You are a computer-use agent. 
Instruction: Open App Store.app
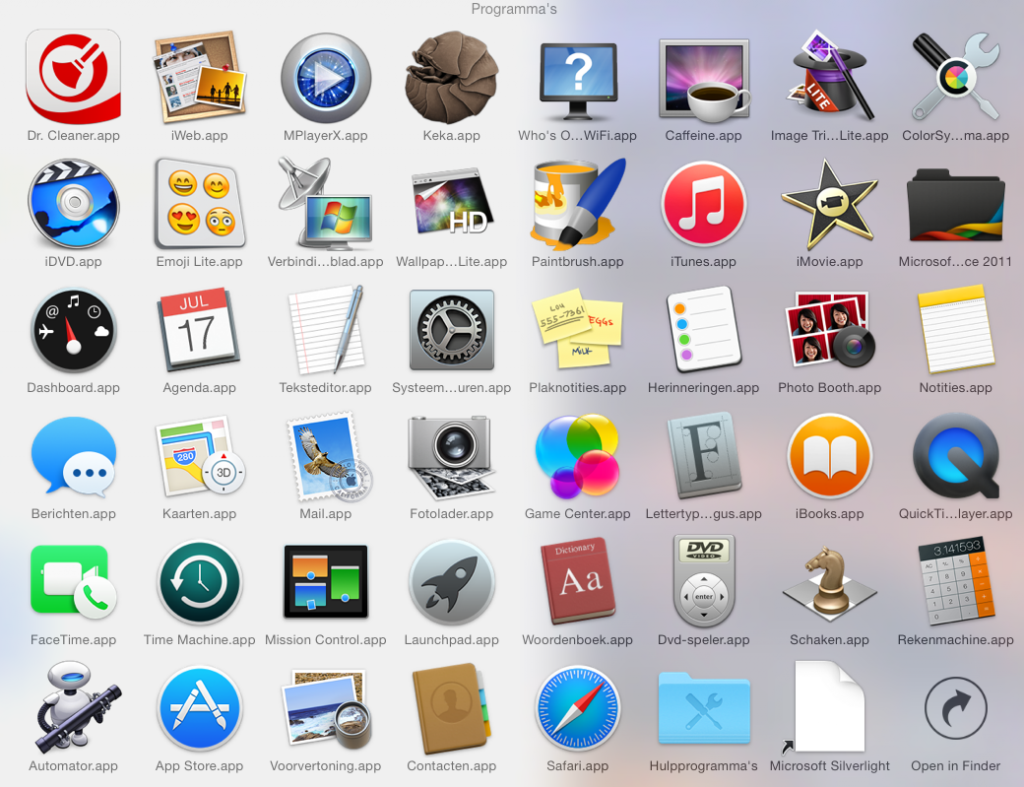(x=199, y=709)
